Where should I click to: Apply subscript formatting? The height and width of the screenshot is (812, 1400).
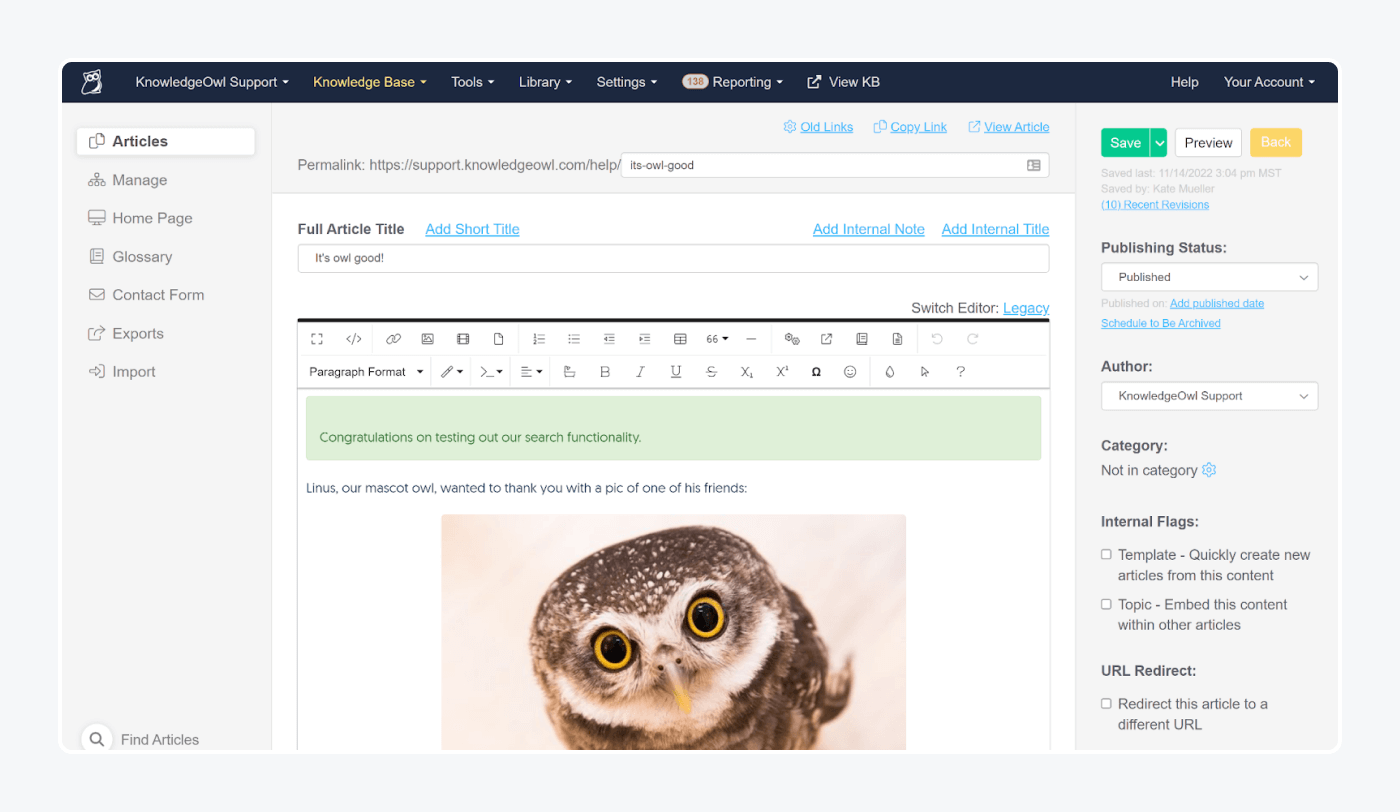pos(747,371)
